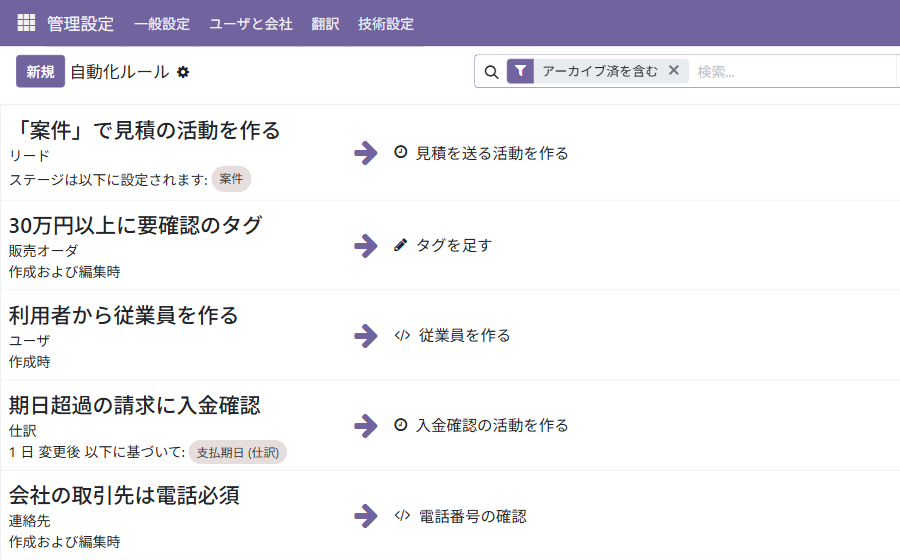900x560 pixels.
Task: Click 作成および編集時 under 販売オーダ
Action: click(x=65, y=272)
